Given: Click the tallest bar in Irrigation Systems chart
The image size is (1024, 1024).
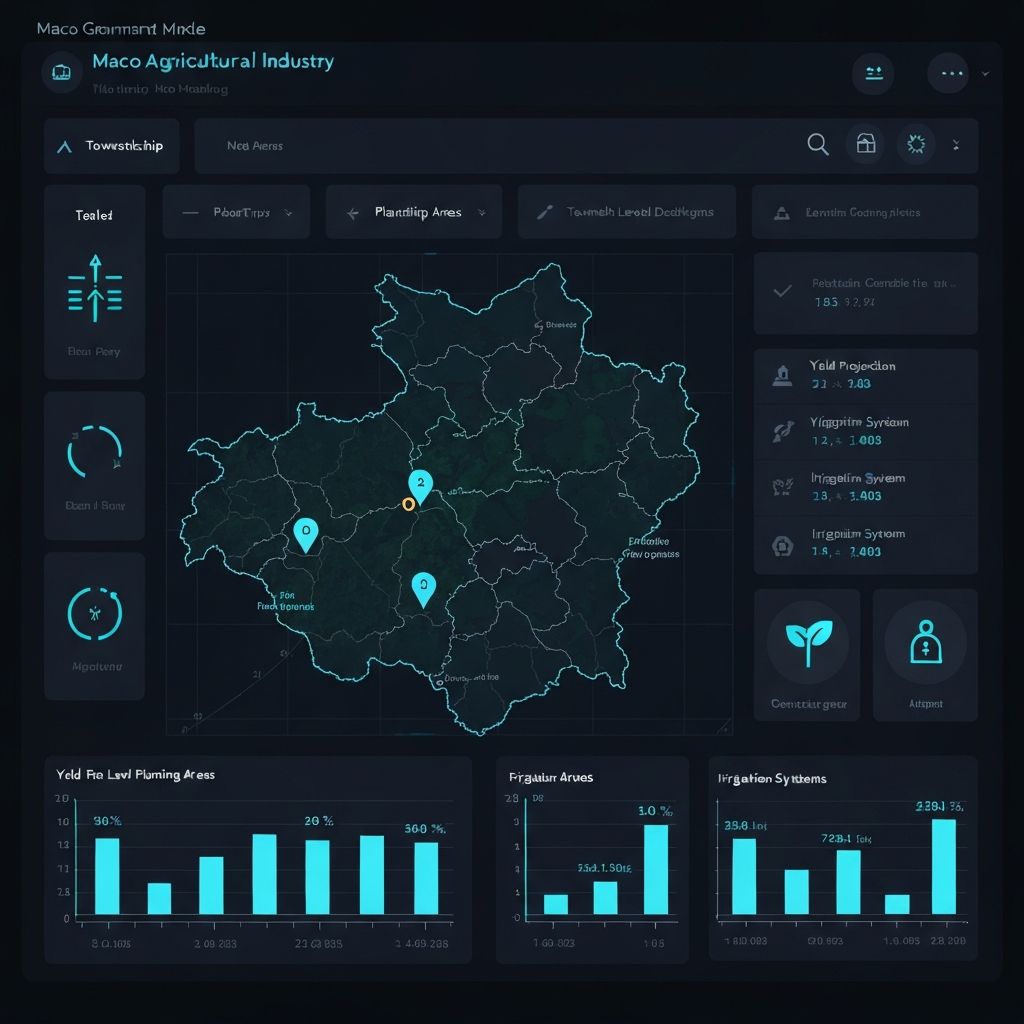Looking at the screenshot, I should point(943,866).
